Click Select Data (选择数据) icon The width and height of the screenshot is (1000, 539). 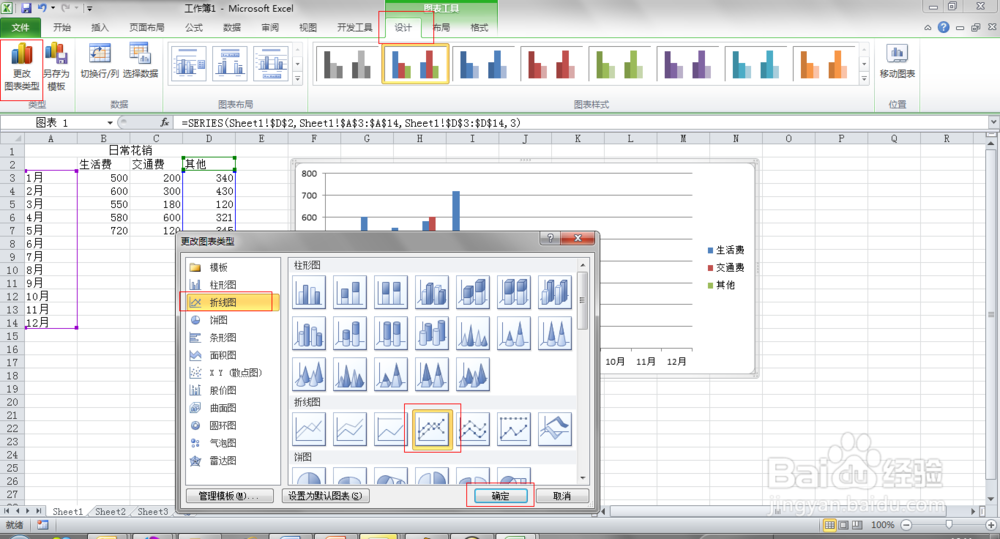tap(140, 61)
